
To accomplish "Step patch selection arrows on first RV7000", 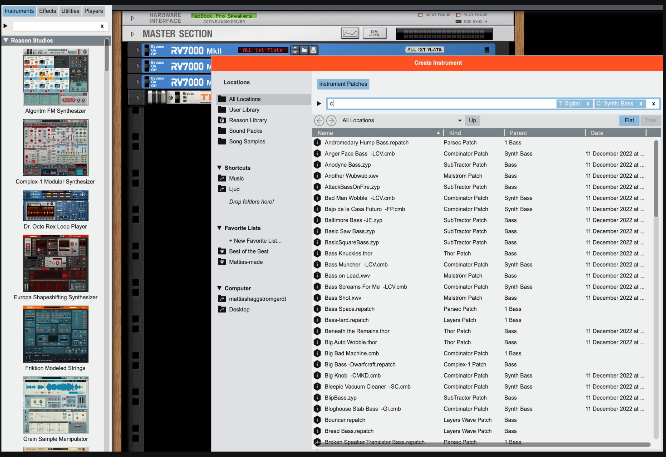I will (295, 50).
